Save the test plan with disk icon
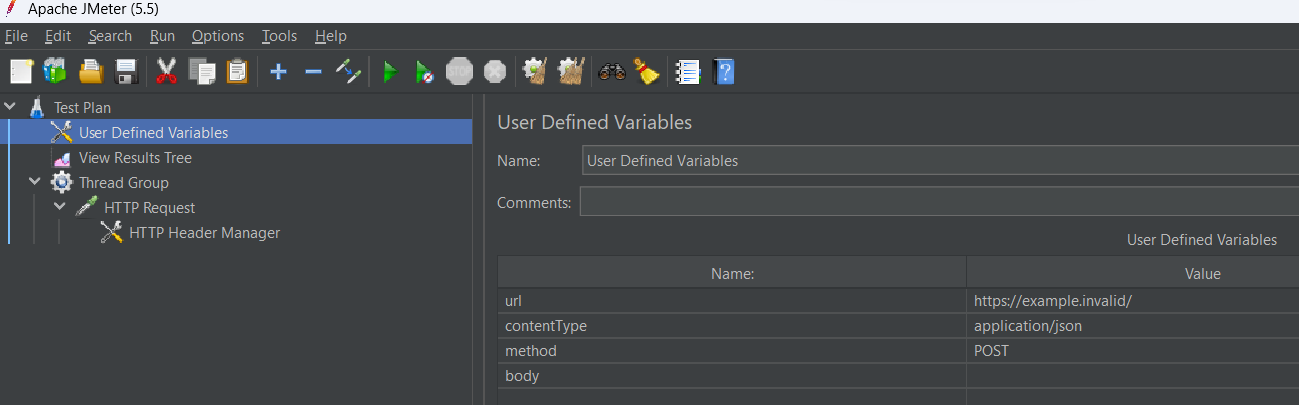The width and height of the screenshot is (1299, 405). click(x=126, y=72)
